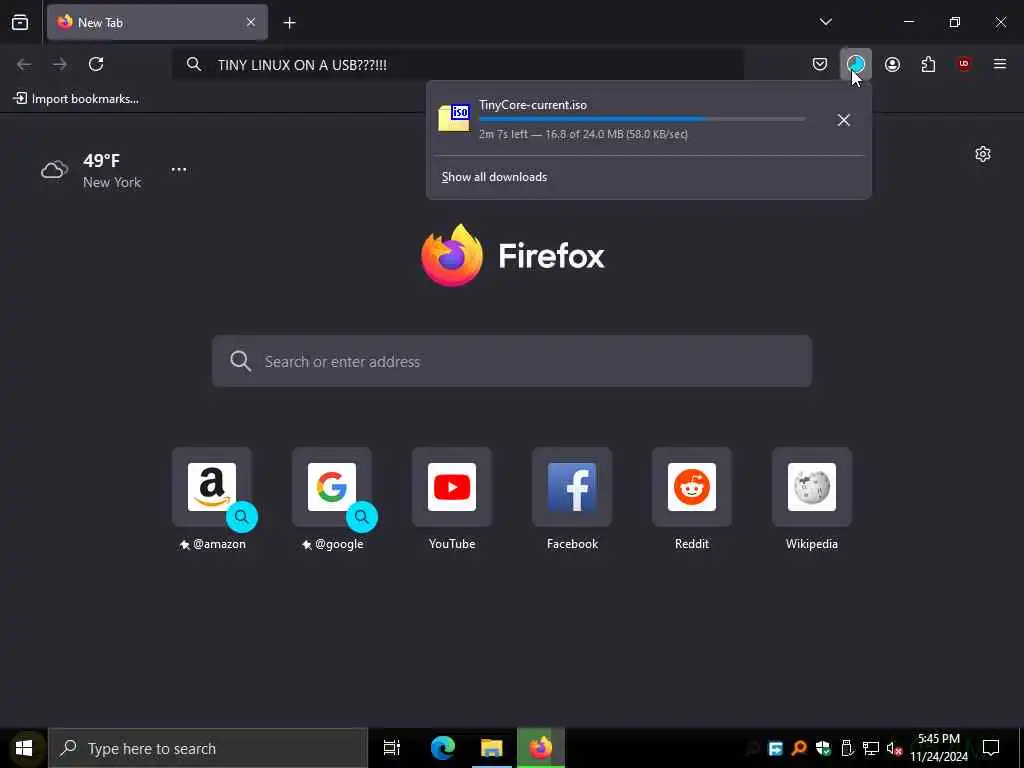The height and width of the screenshot is (768, 1024).
Task: Open the Action Center notifications icon
Action: 991,748
